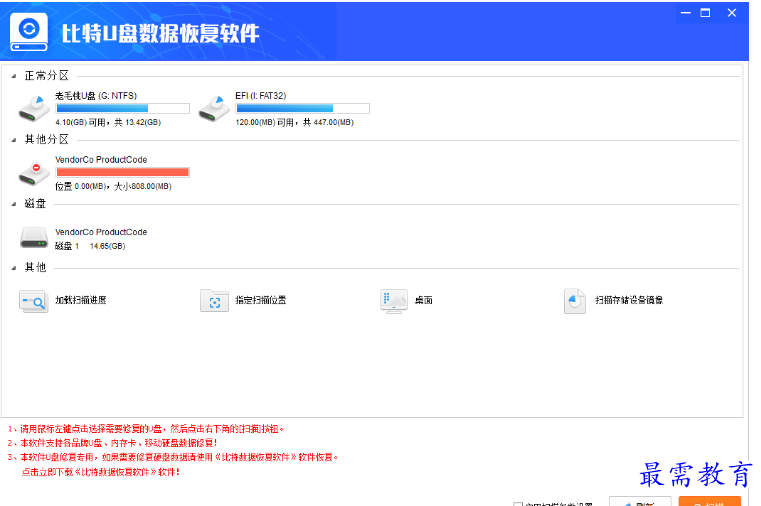The height and width of the screenshot is (506, 761).
Task: Click the 加载扫描进度 label
Action: pyautogui.click(x=81, y=300)
